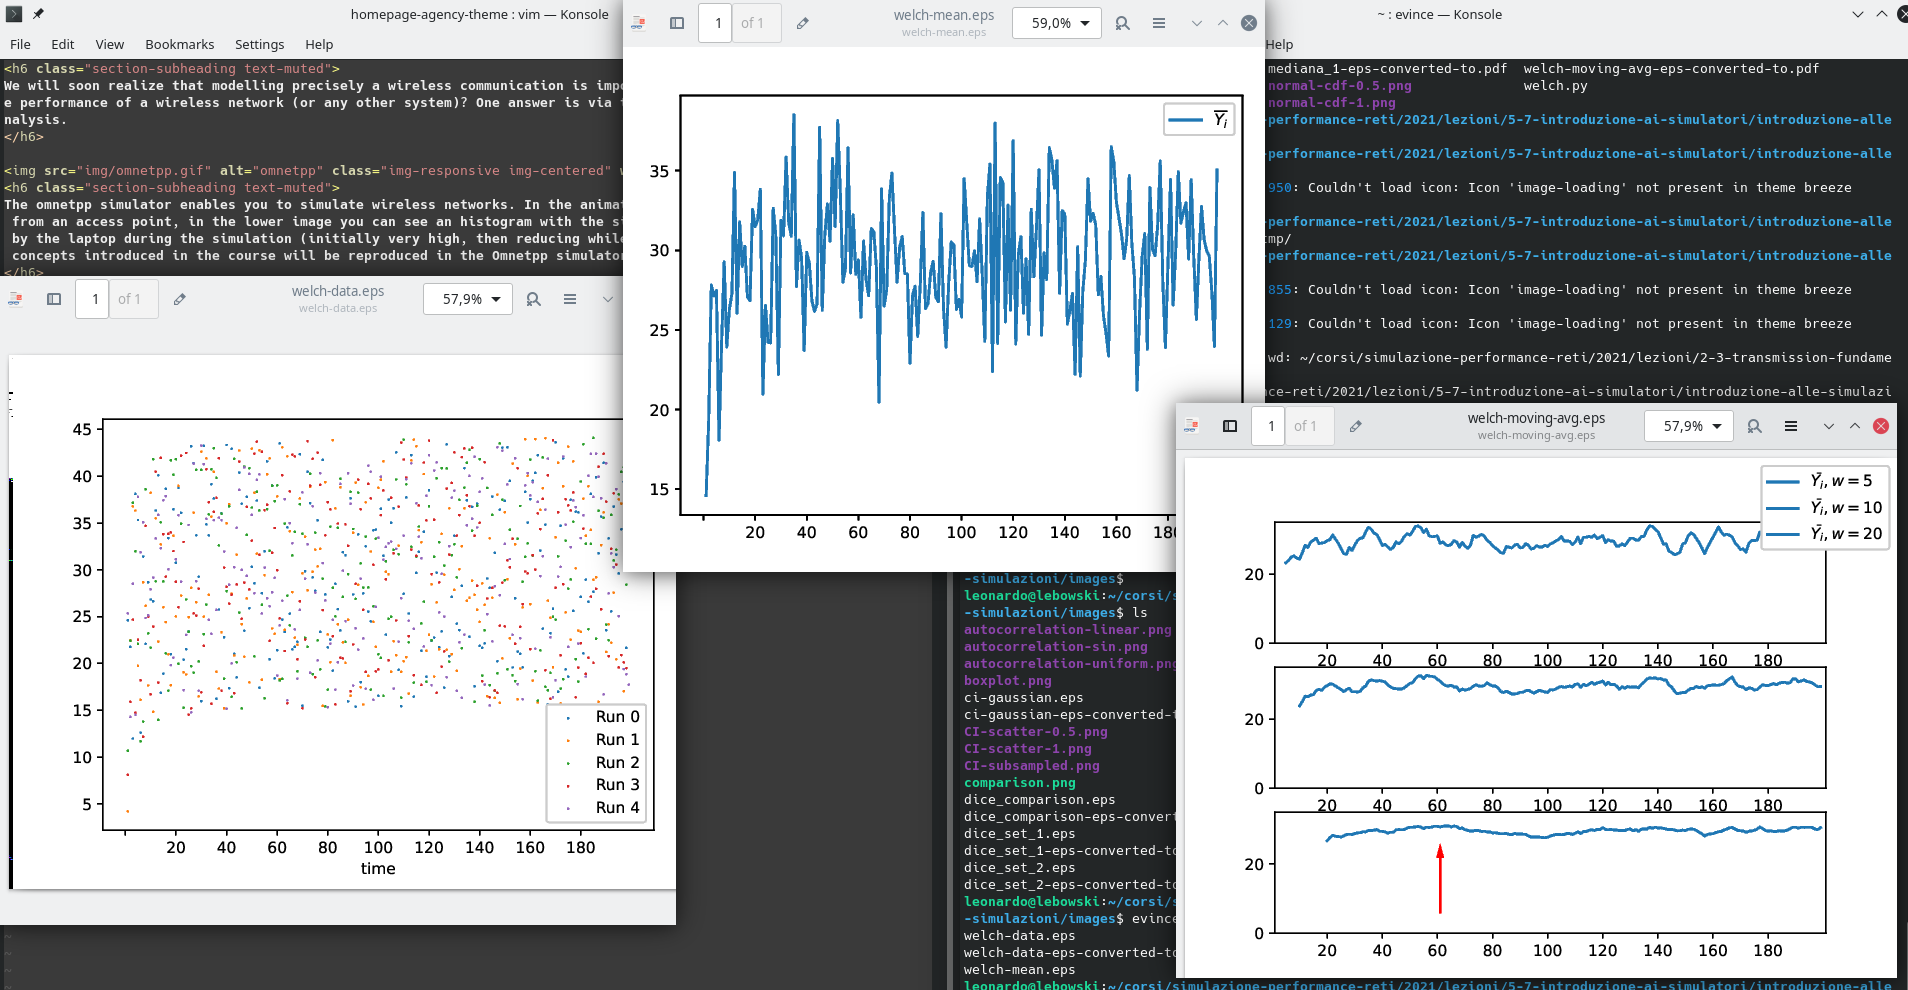Open View menu in vim Konsole
The width and height of the screenshot is (1908, 990).
(x=110, y=44)
